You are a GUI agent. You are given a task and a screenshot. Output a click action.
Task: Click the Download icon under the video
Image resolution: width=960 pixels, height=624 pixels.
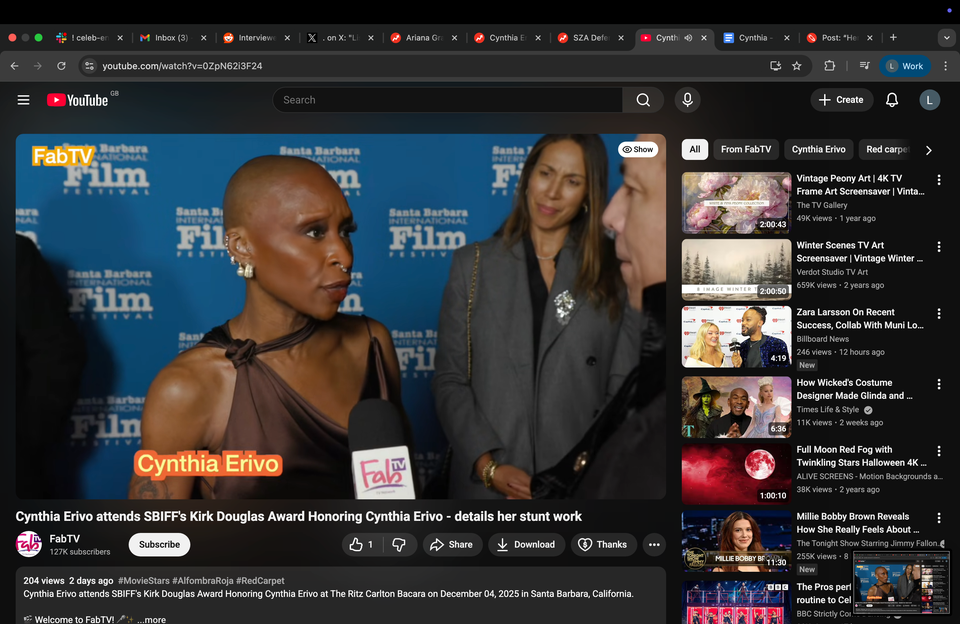pos(526,544)
